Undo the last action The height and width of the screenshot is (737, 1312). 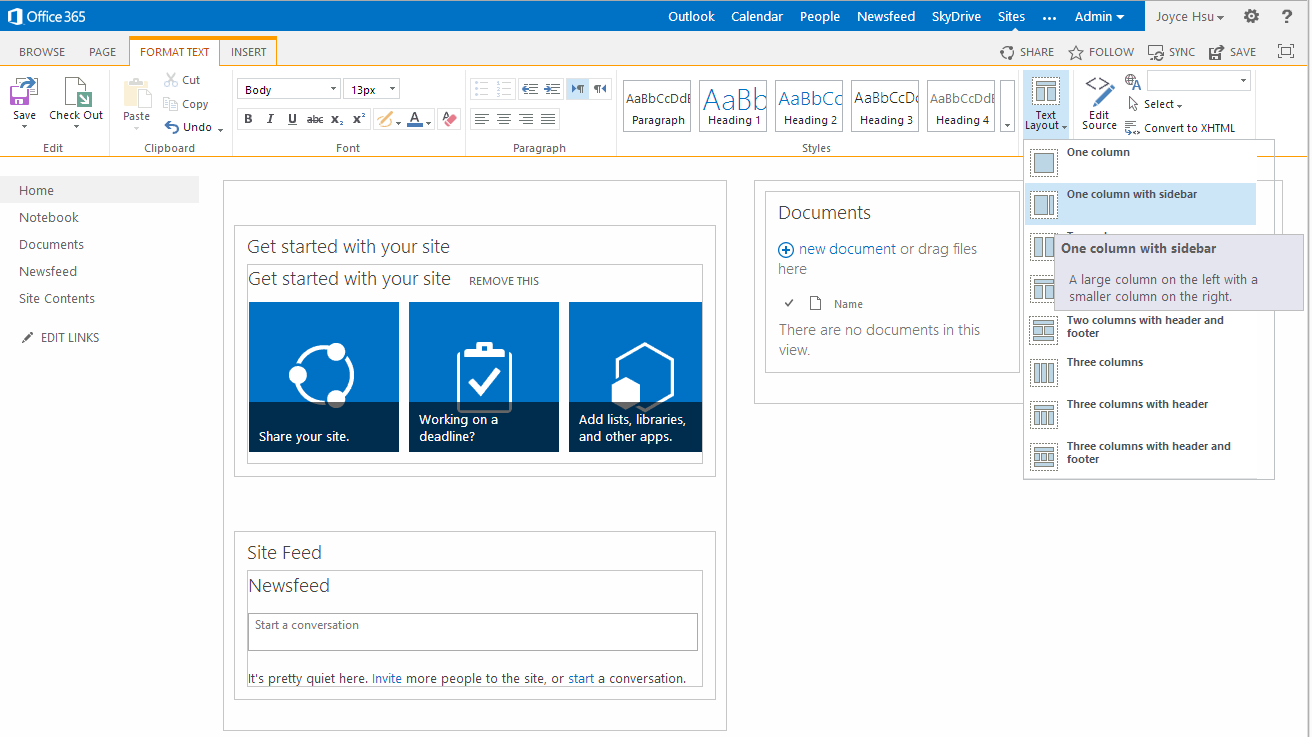pyautogui.click(x=189, y=127)
